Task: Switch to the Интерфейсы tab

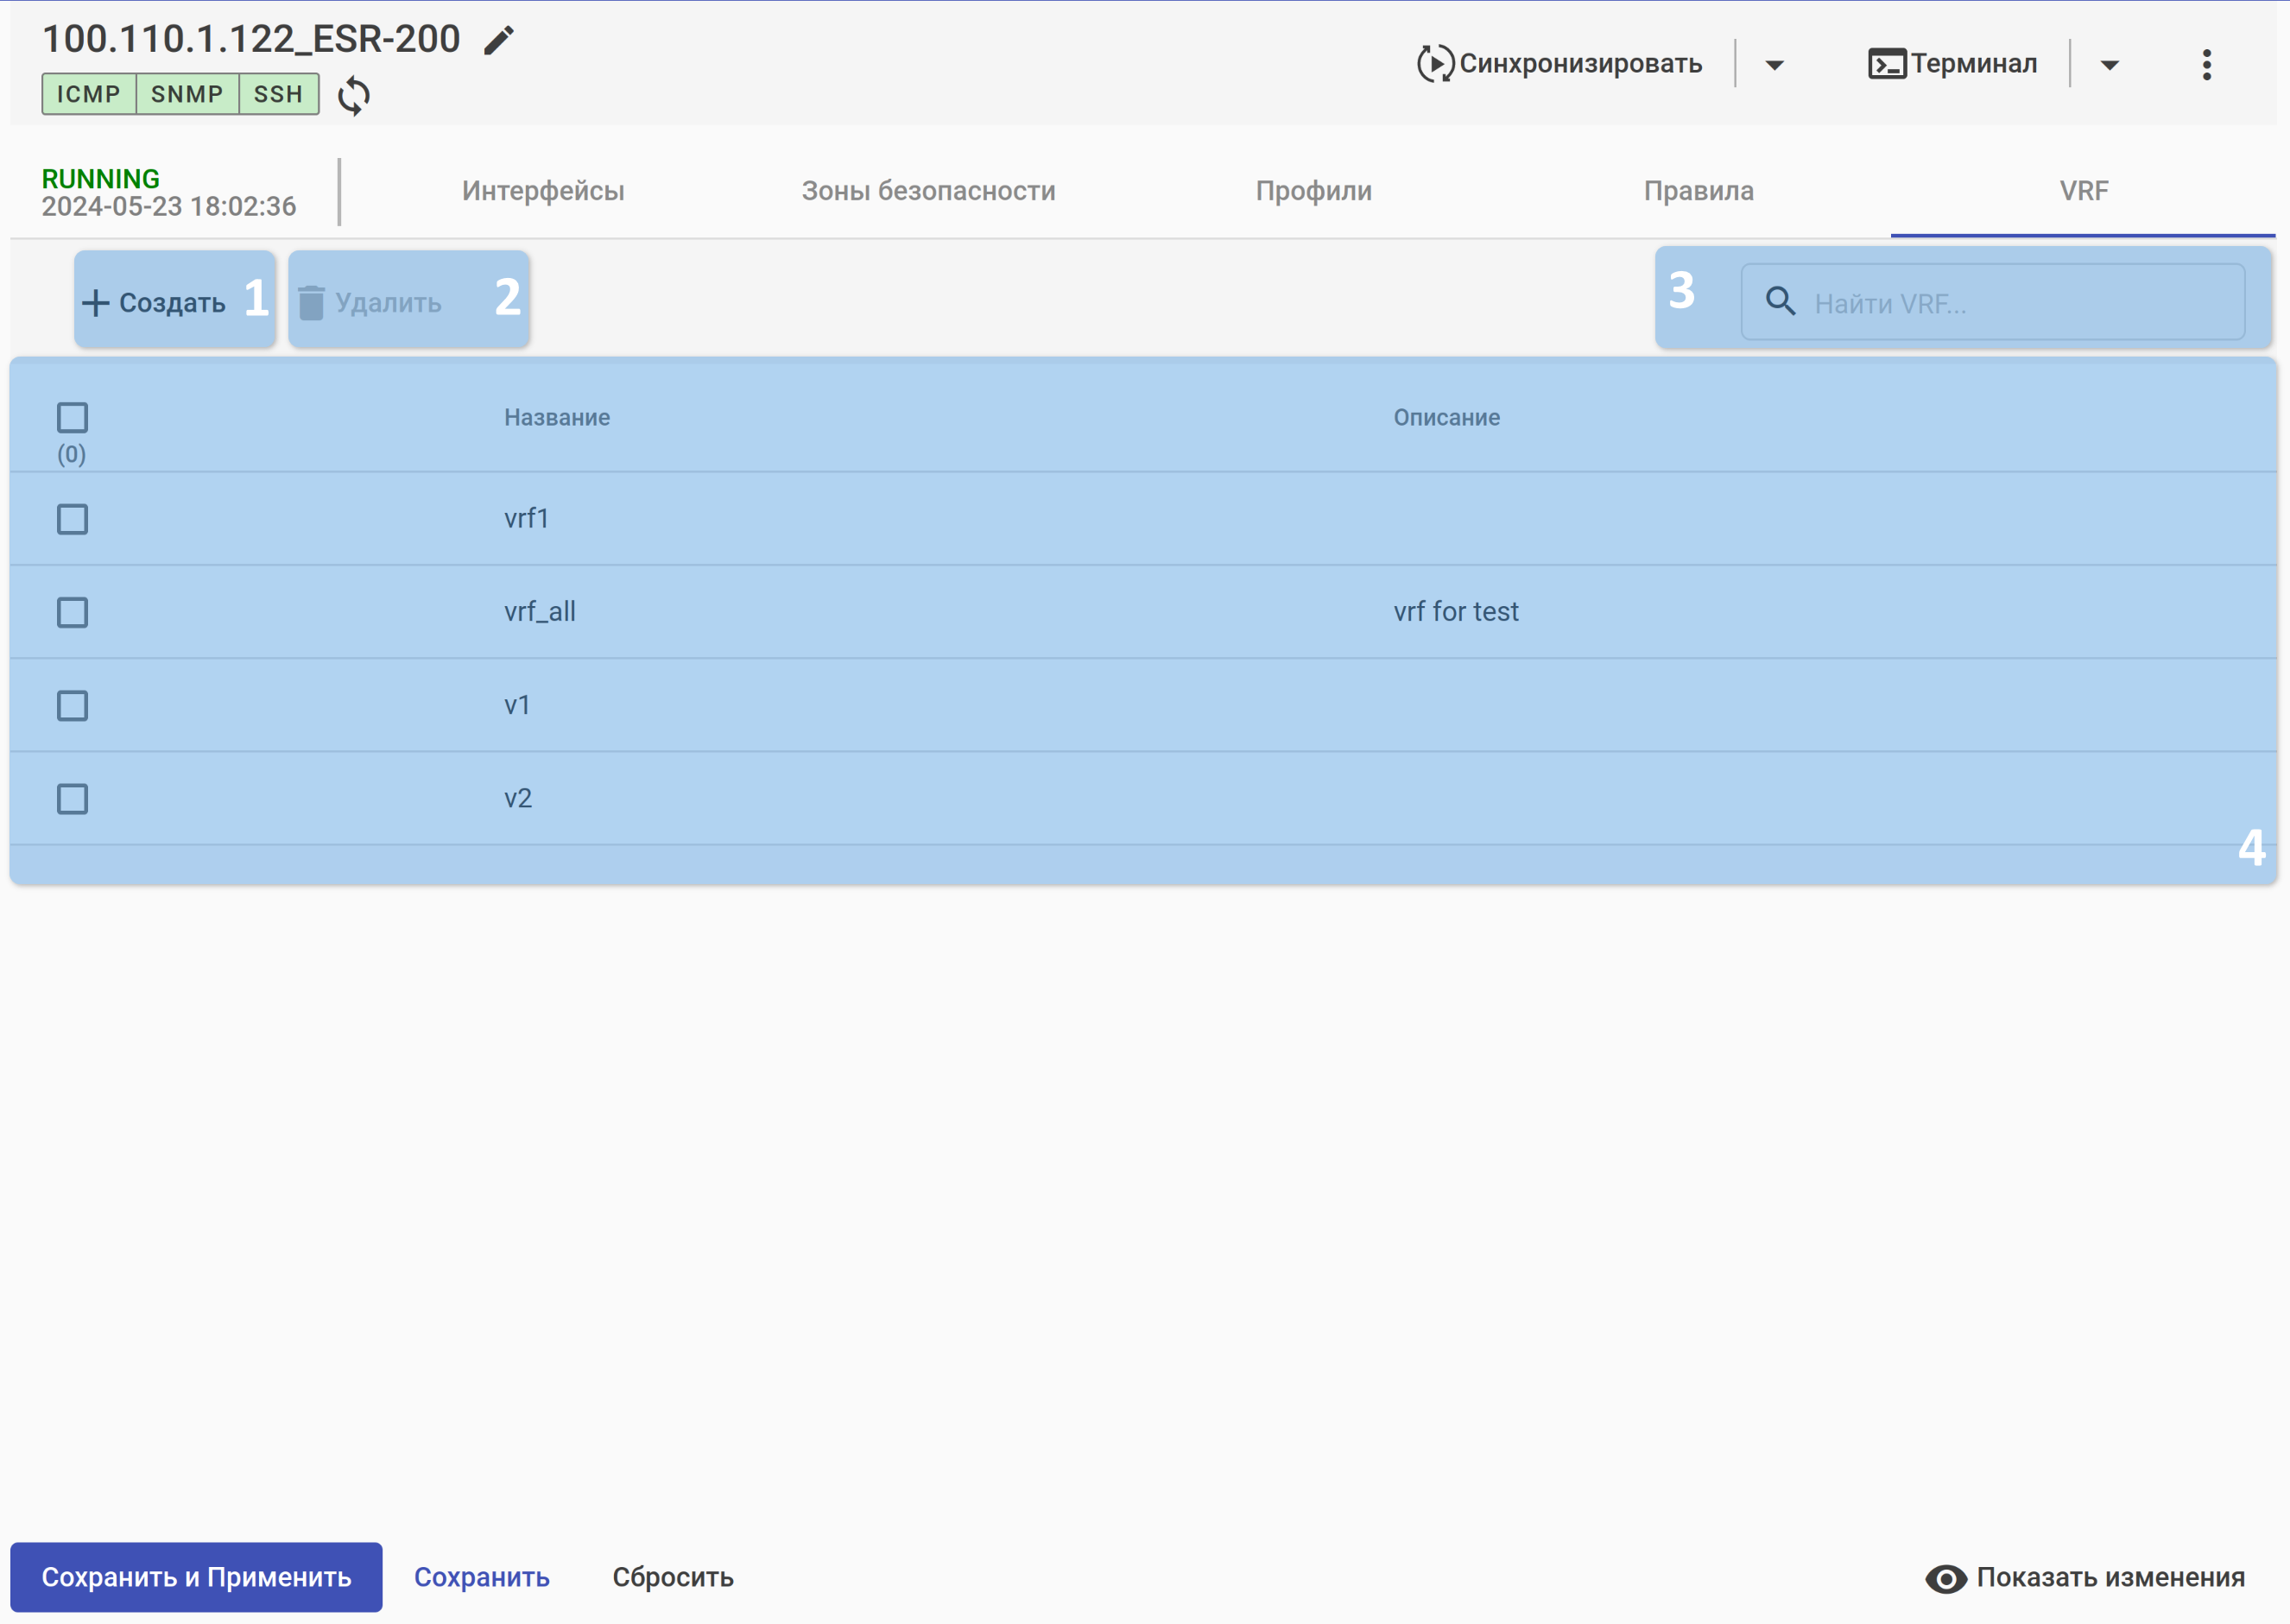Action: (x=543, y=191)
